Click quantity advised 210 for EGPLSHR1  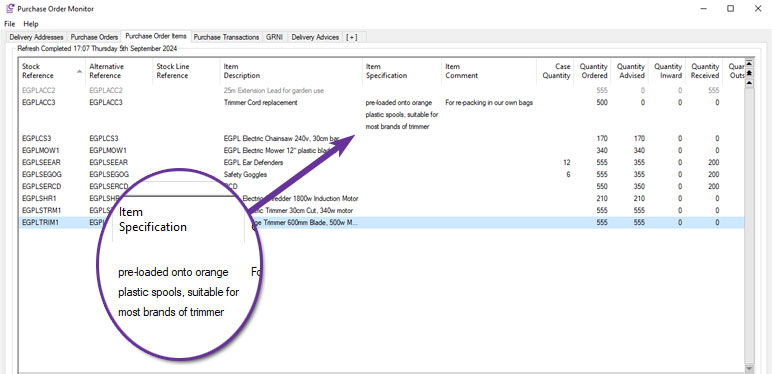pos(639,198)
